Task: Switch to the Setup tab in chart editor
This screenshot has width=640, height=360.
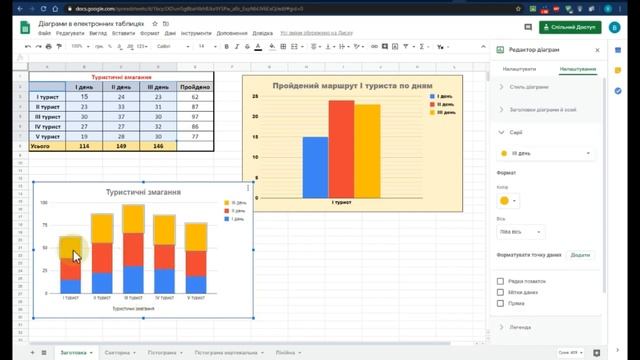Action: [x=520, y=69]
